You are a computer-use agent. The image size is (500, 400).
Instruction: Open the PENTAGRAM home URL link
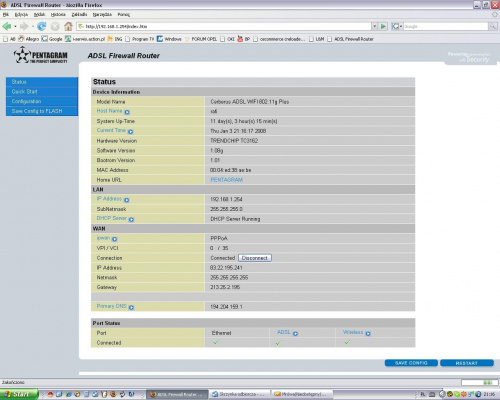point(227,180)
